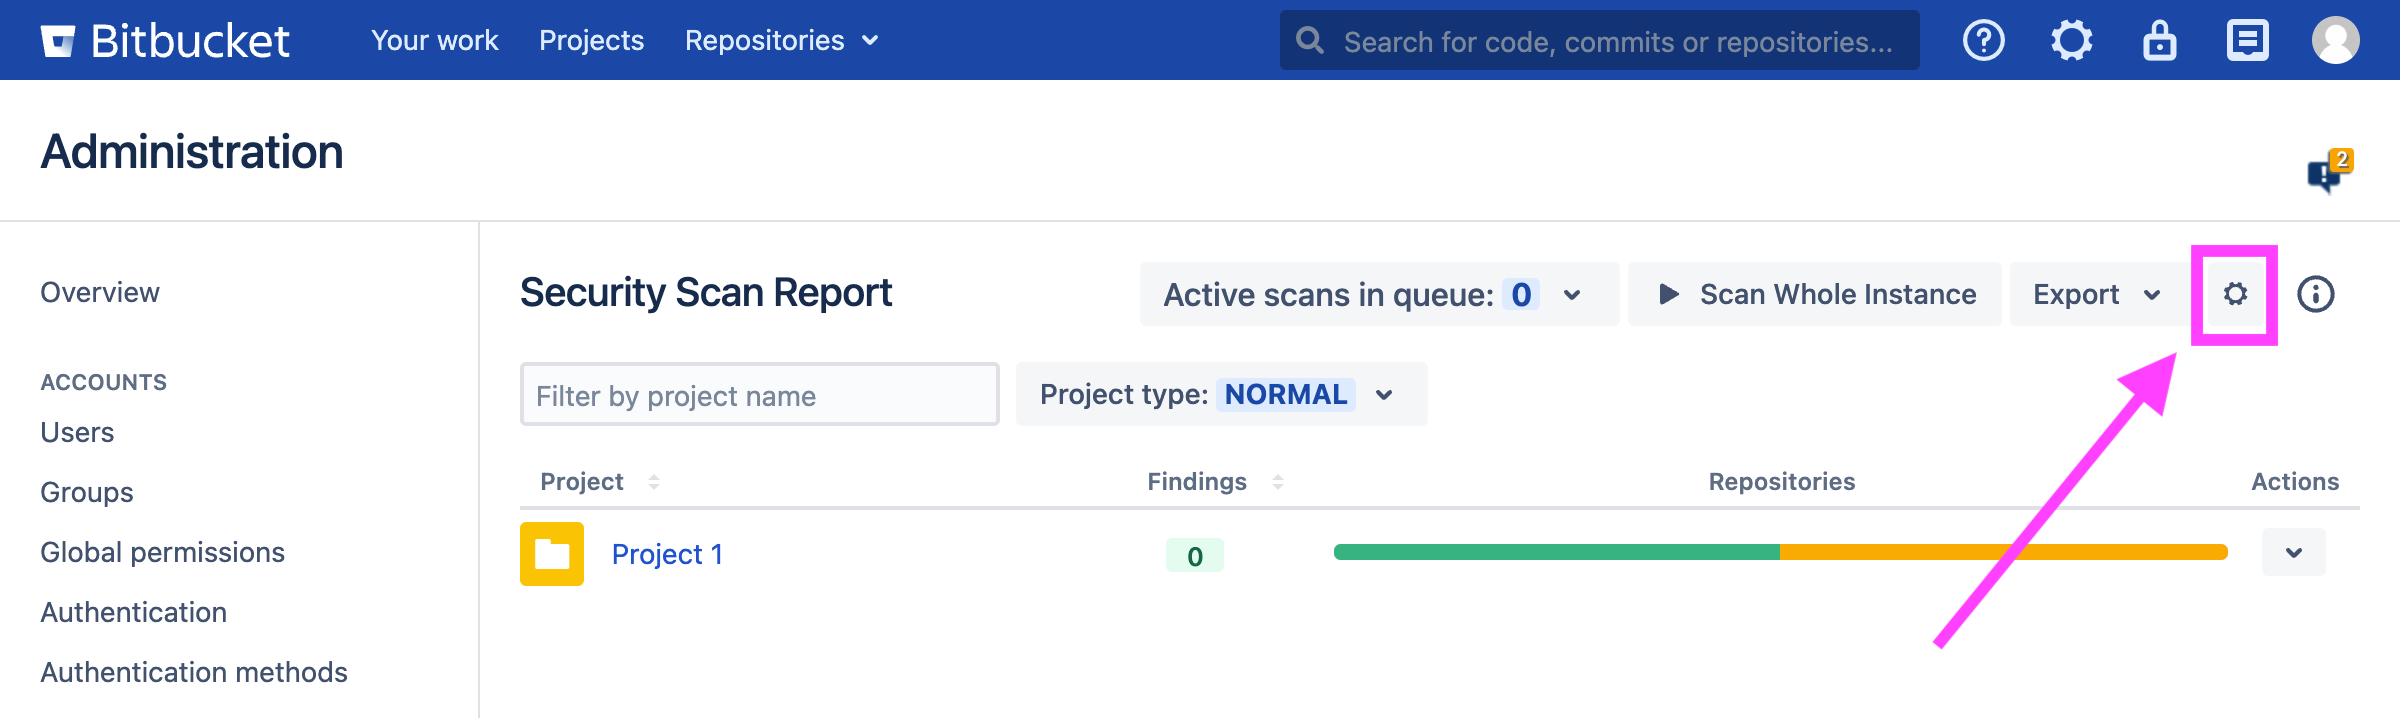Viewport: 2400px width, 718px height.
Task: Go to Your work
Action: 434,41
